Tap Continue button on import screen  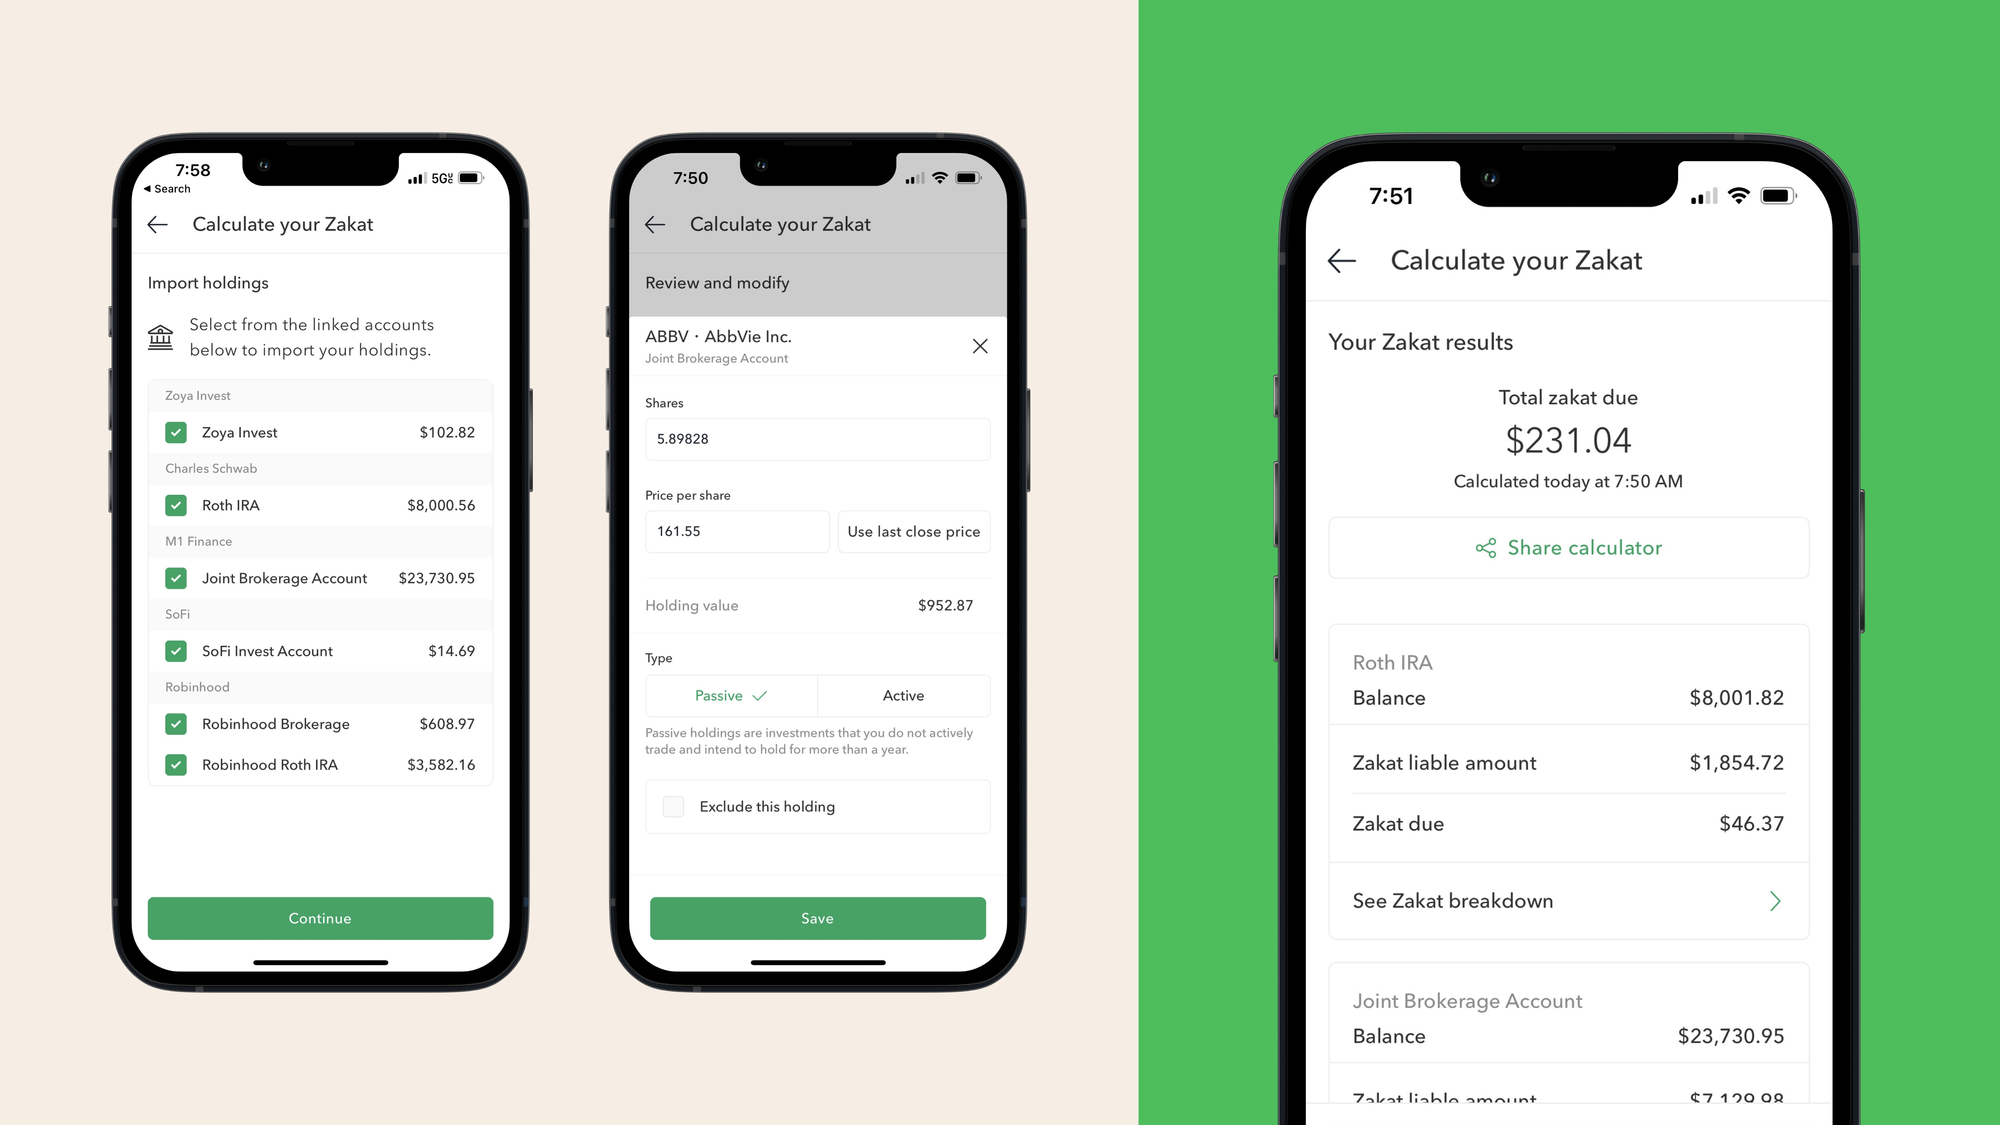coord(319,918)
